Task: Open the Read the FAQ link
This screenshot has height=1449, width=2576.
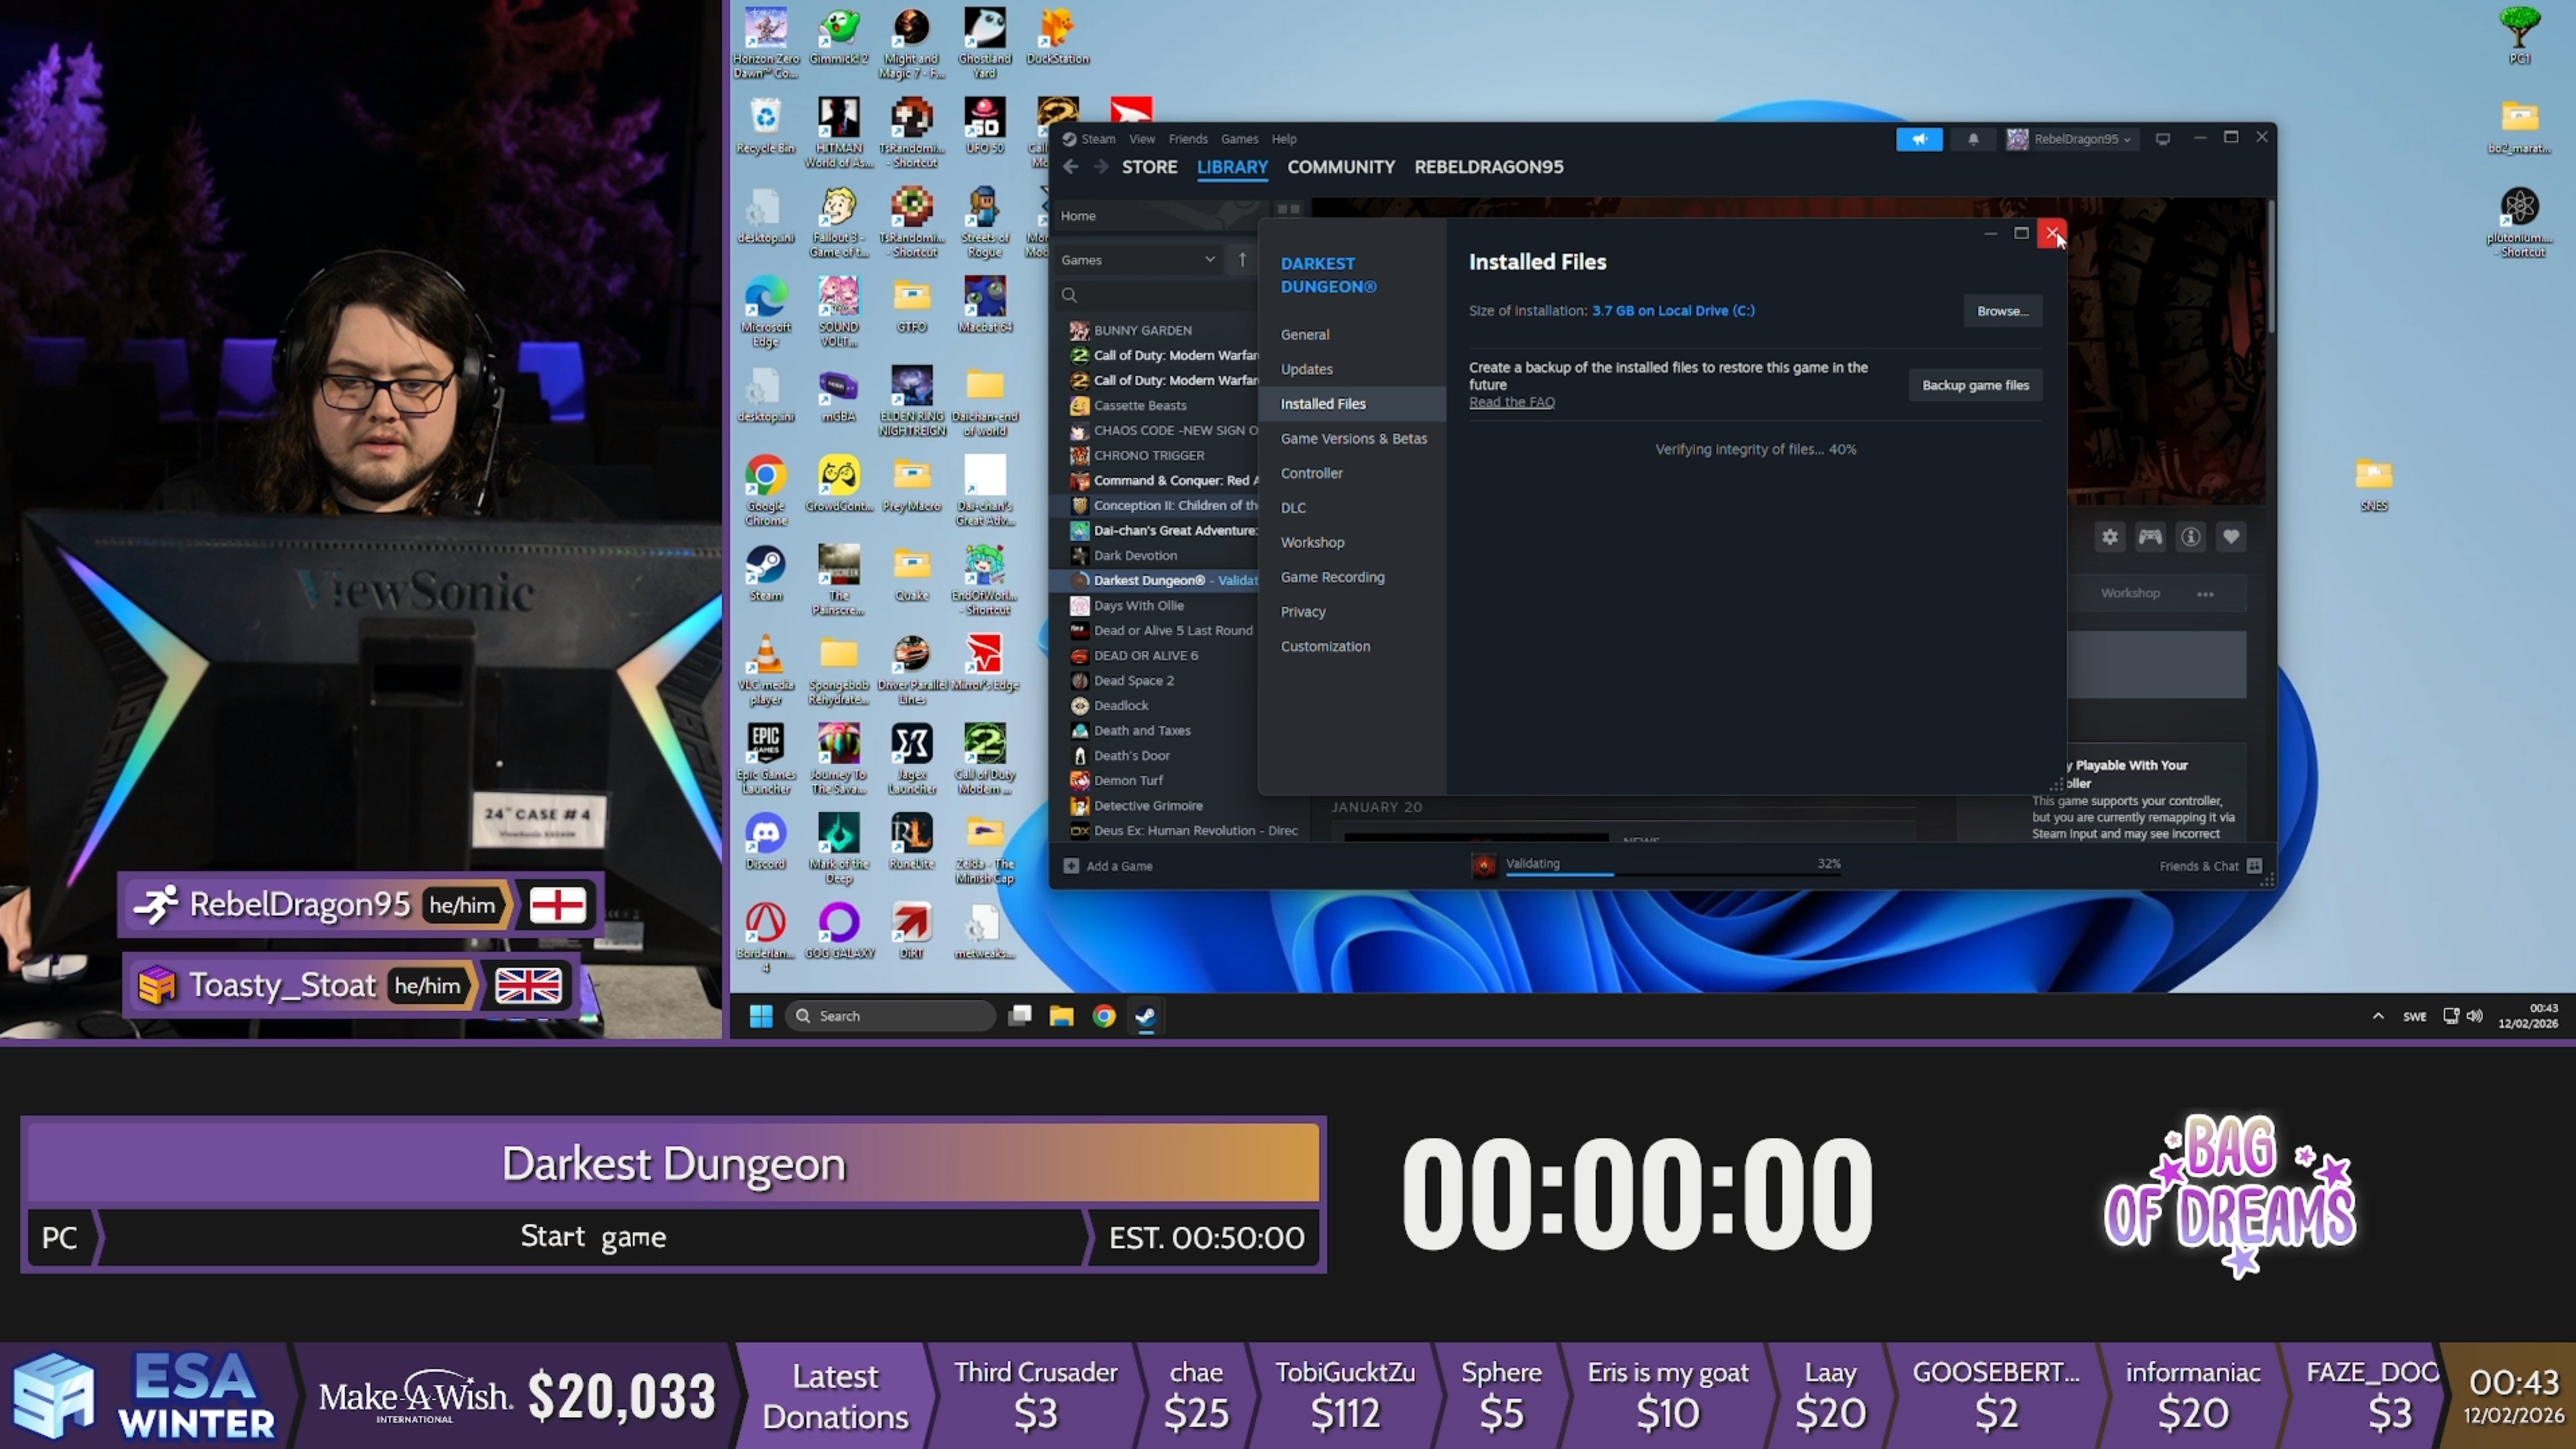Action: tap(1511, 402)
